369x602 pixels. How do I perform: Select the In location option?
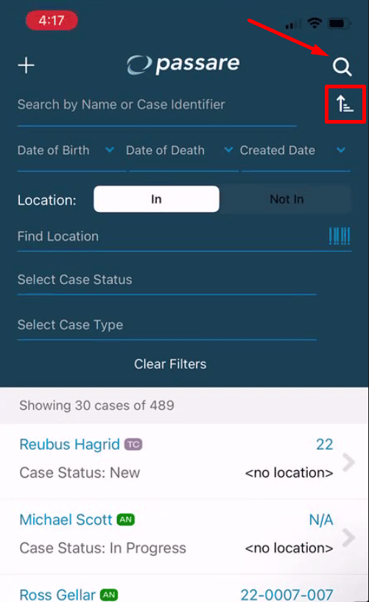click(x=157, y=199)
